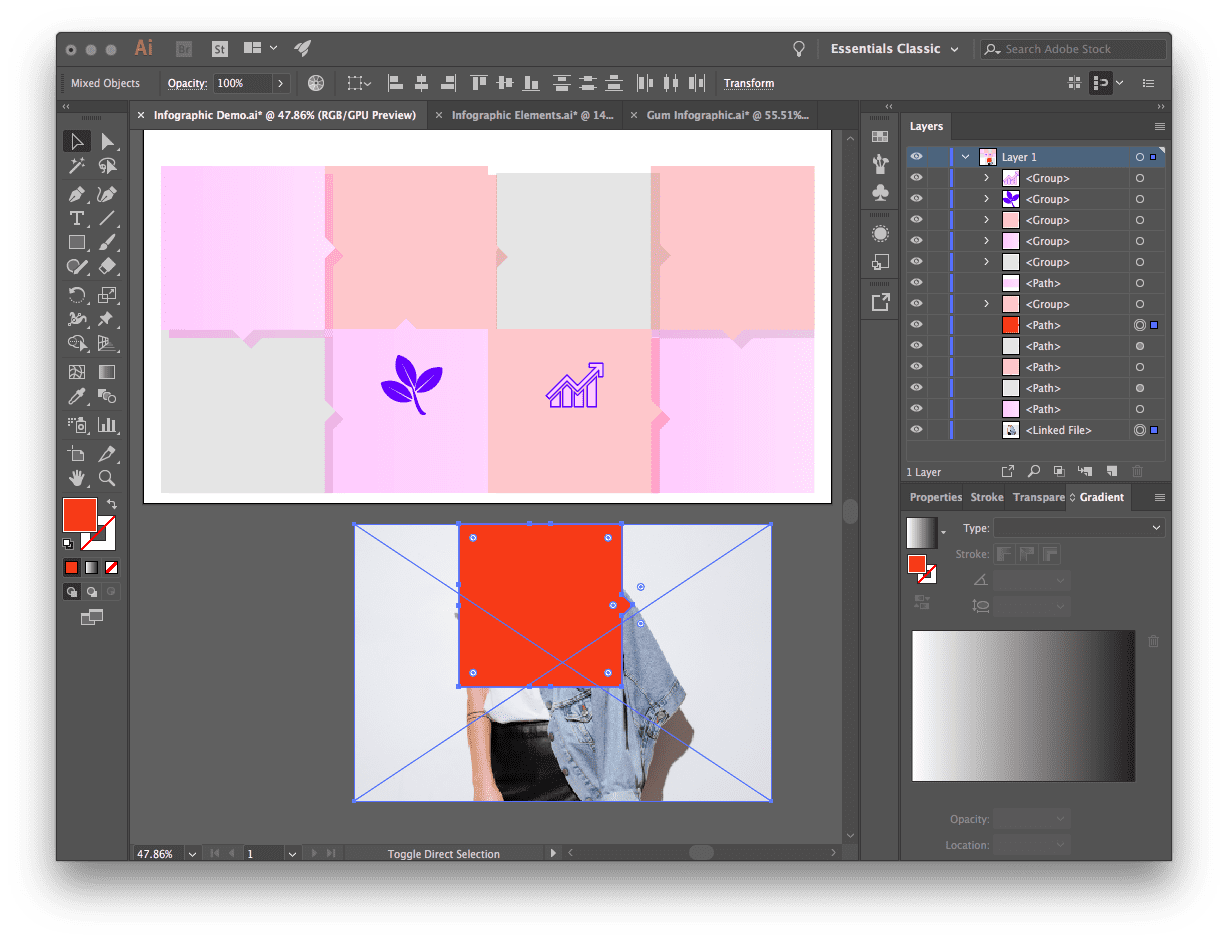1228x941 pixels.
Task: Click the red Fill color swatch
Action: pos(80,515)
